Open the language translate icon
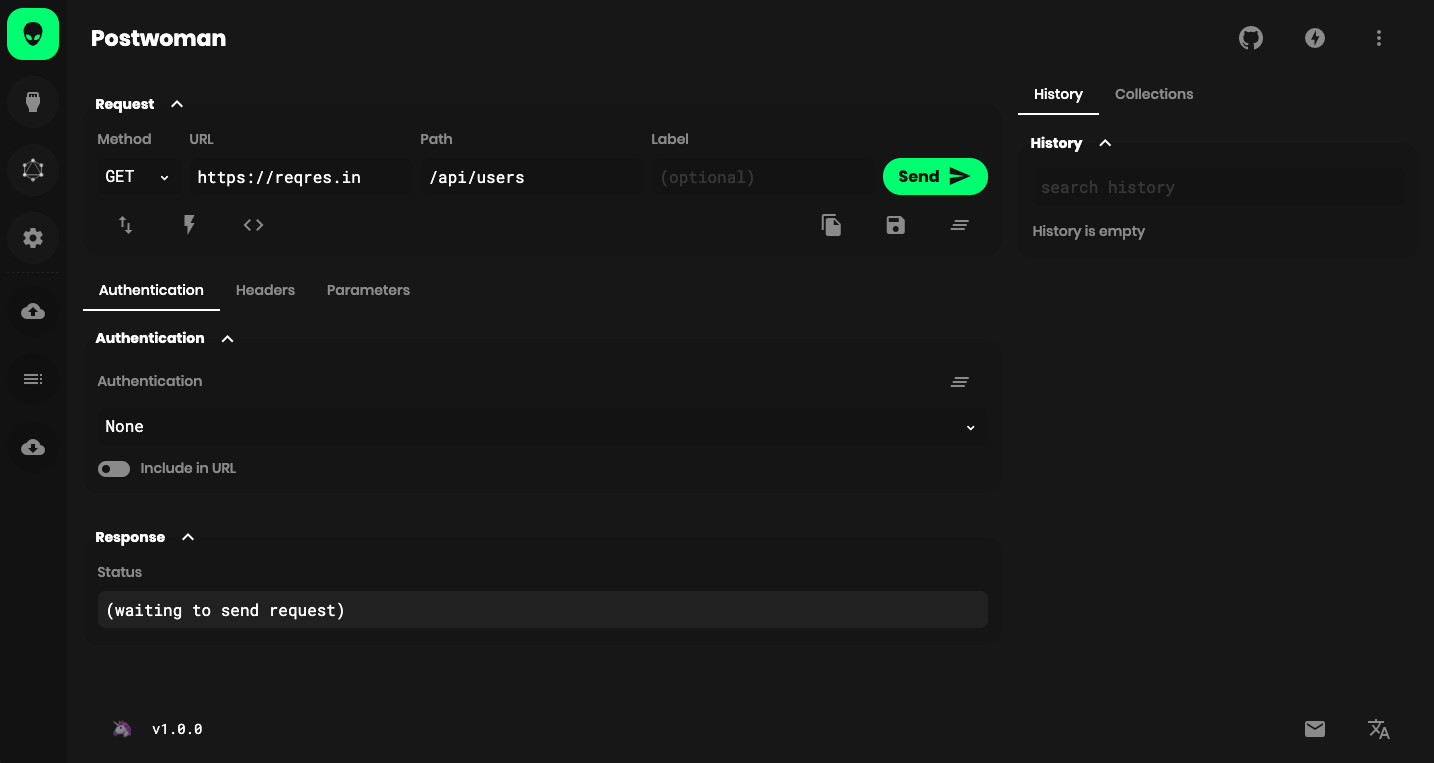The height and width of the screenshot is (763, 1434). click(1379, 729)
